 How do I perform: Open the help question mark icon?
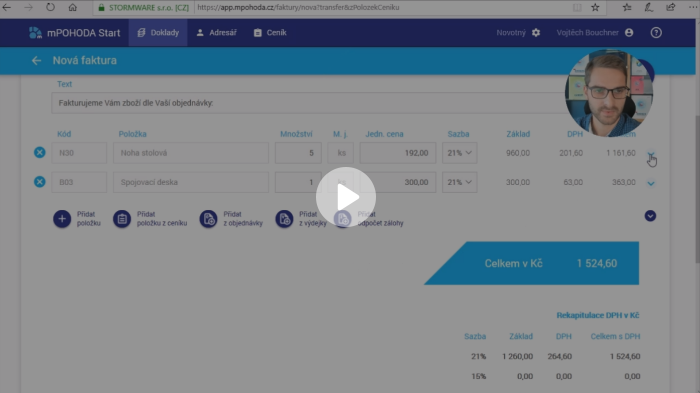[656, 33]
